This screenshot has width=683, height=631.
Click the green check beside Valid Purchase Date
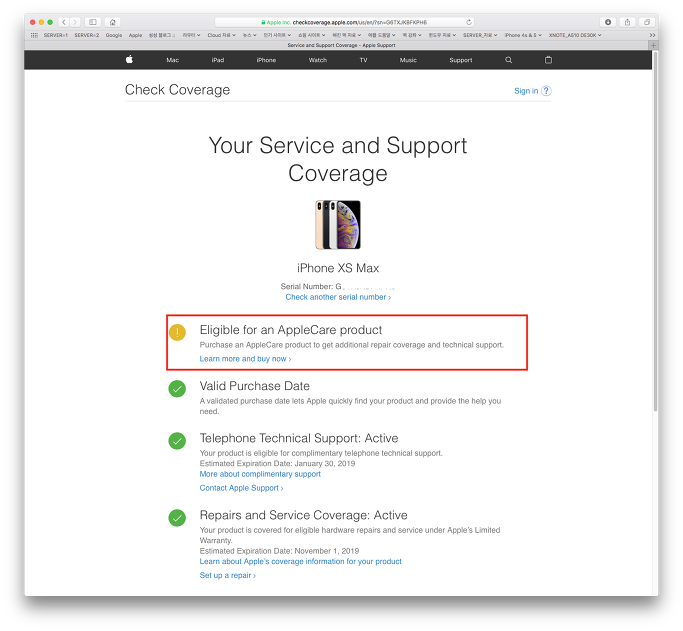[x=177, y=388]
